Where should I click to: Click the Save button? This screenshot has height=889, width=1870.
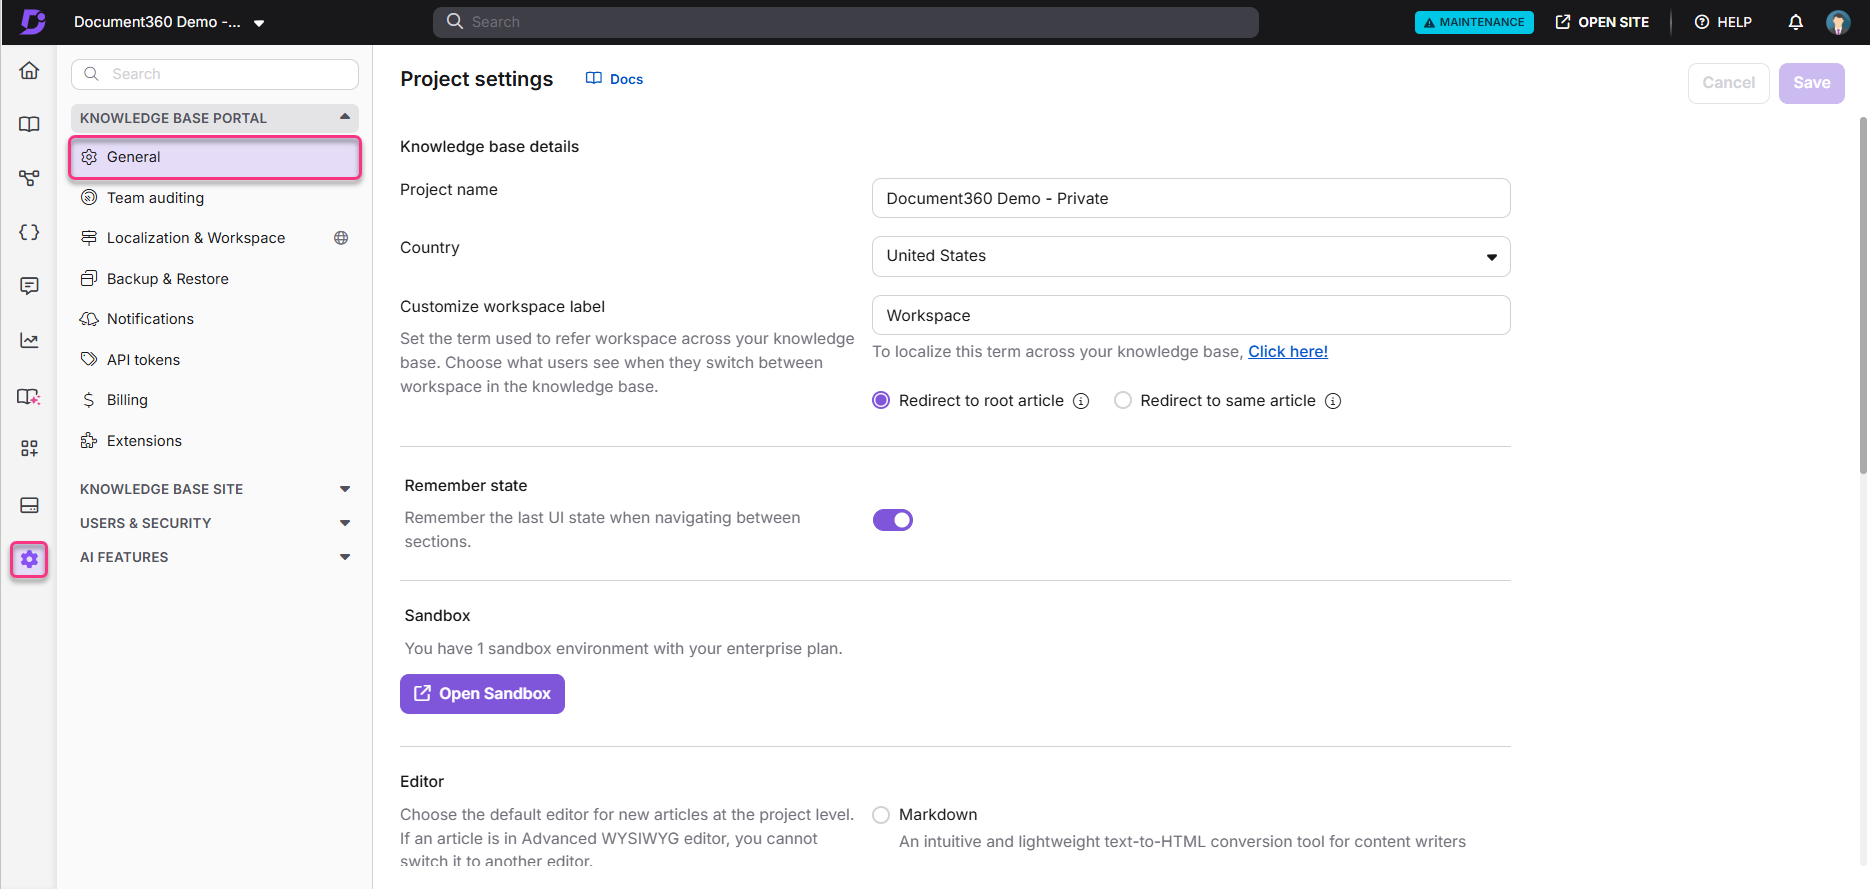point(1811,83)
